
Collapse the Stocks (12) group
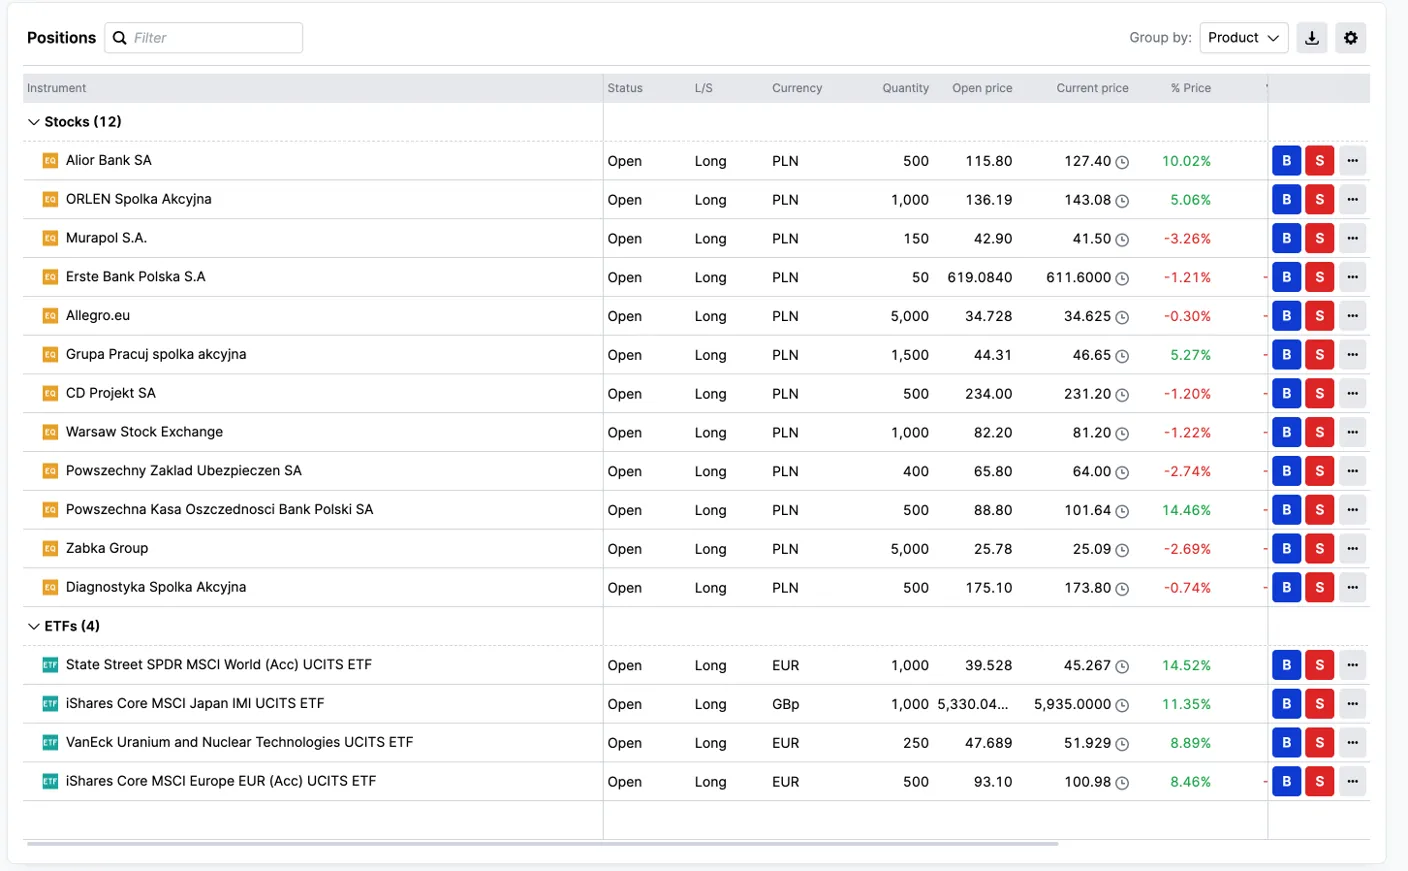point(34,122)
